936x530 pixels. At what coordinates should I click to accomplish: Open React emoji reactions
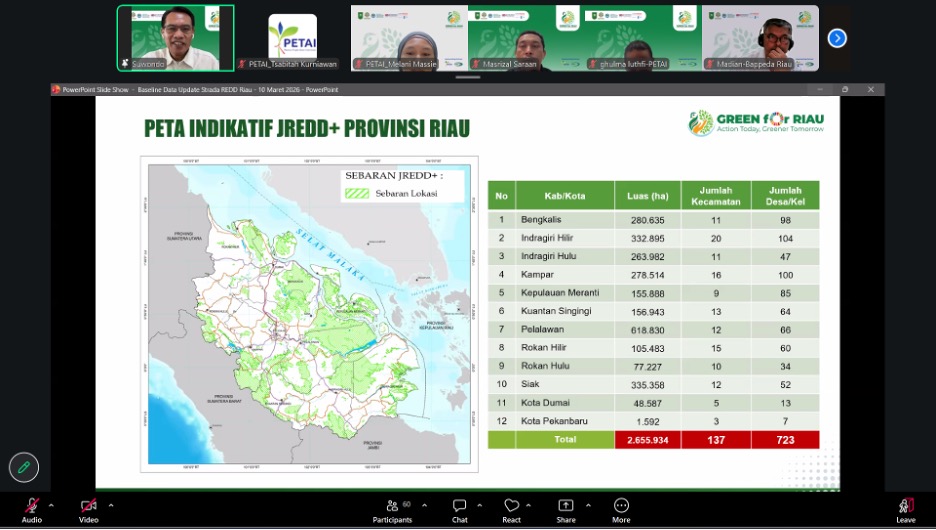pyautogui.click(x=512, y=506)
